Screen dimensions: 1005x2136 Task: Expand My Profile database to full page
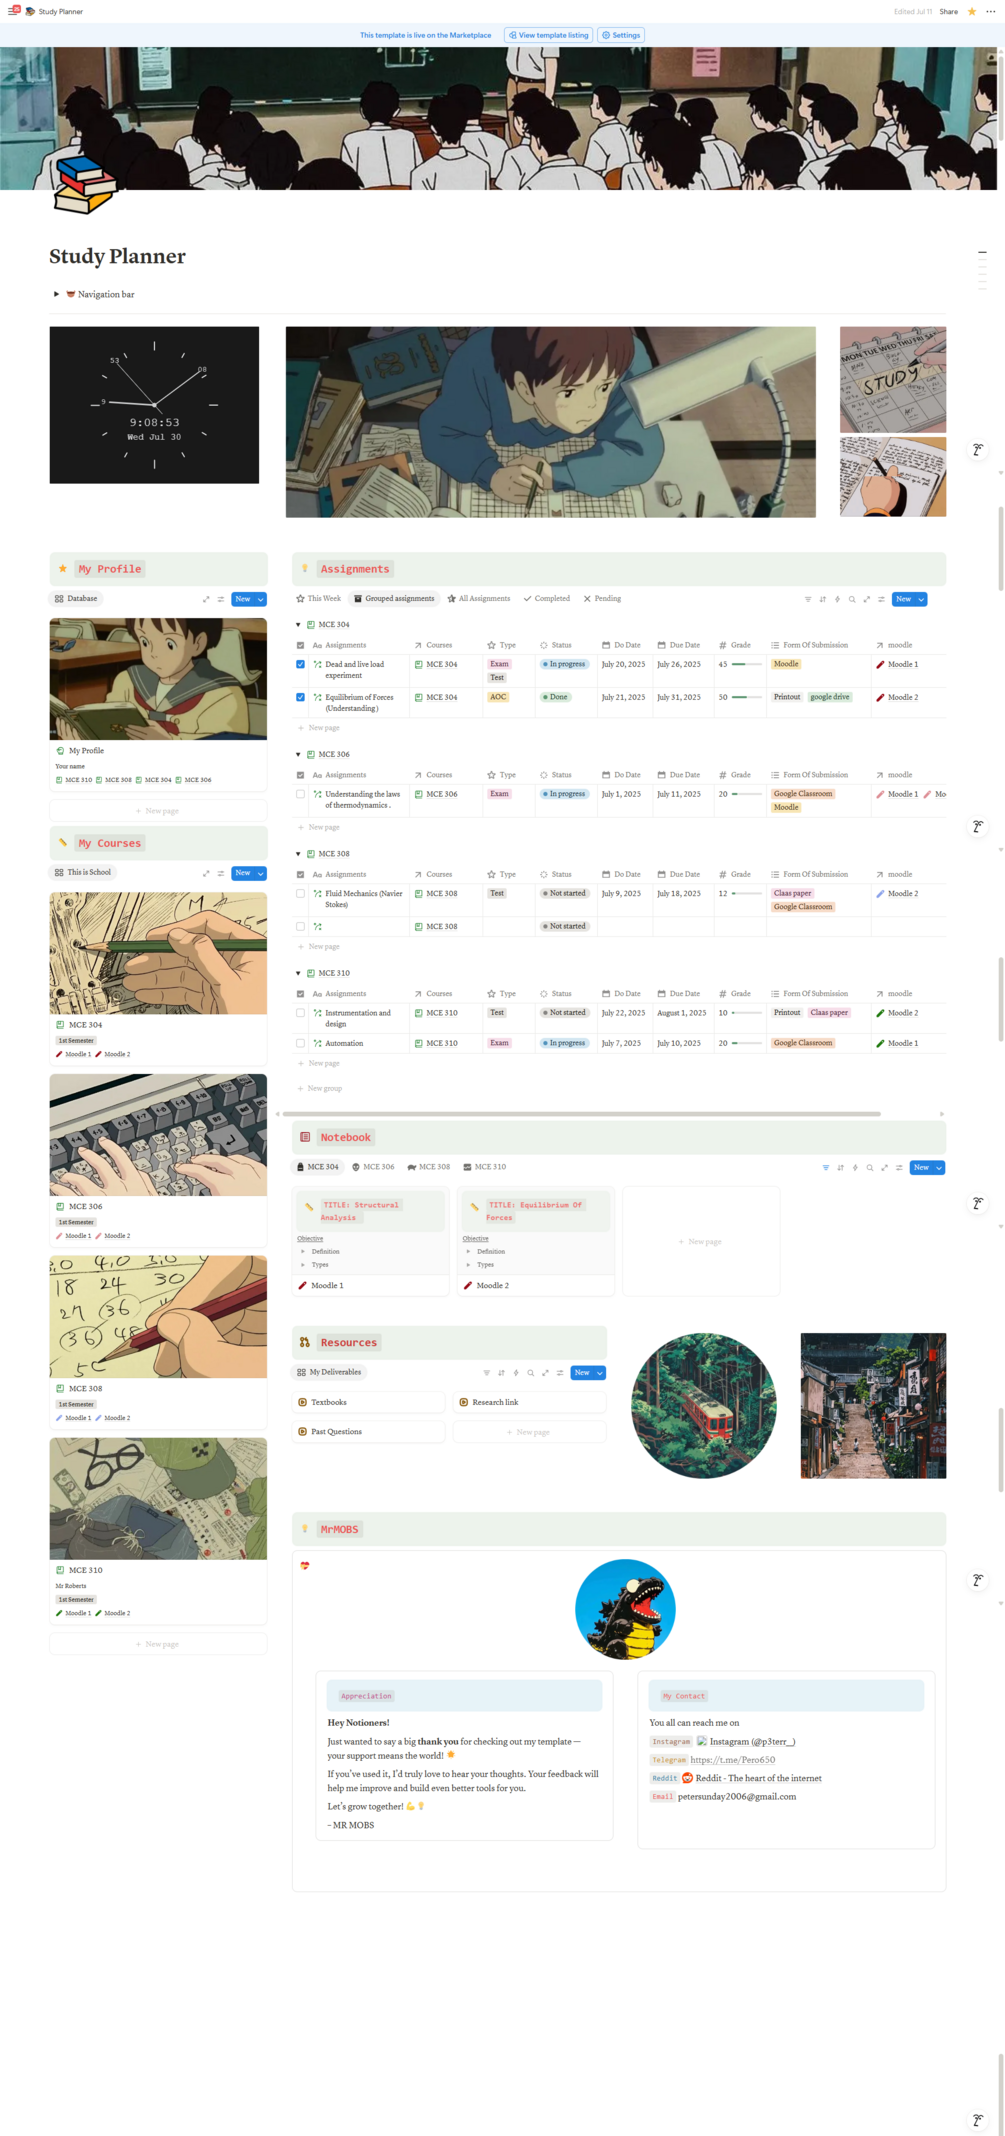(206, 599)
